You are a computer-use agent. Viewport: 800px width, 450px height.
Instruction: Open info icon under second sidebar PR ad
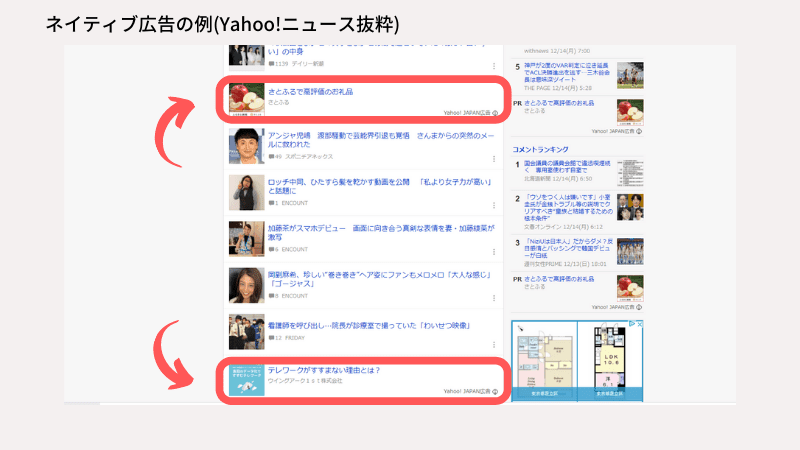point(639,308)
